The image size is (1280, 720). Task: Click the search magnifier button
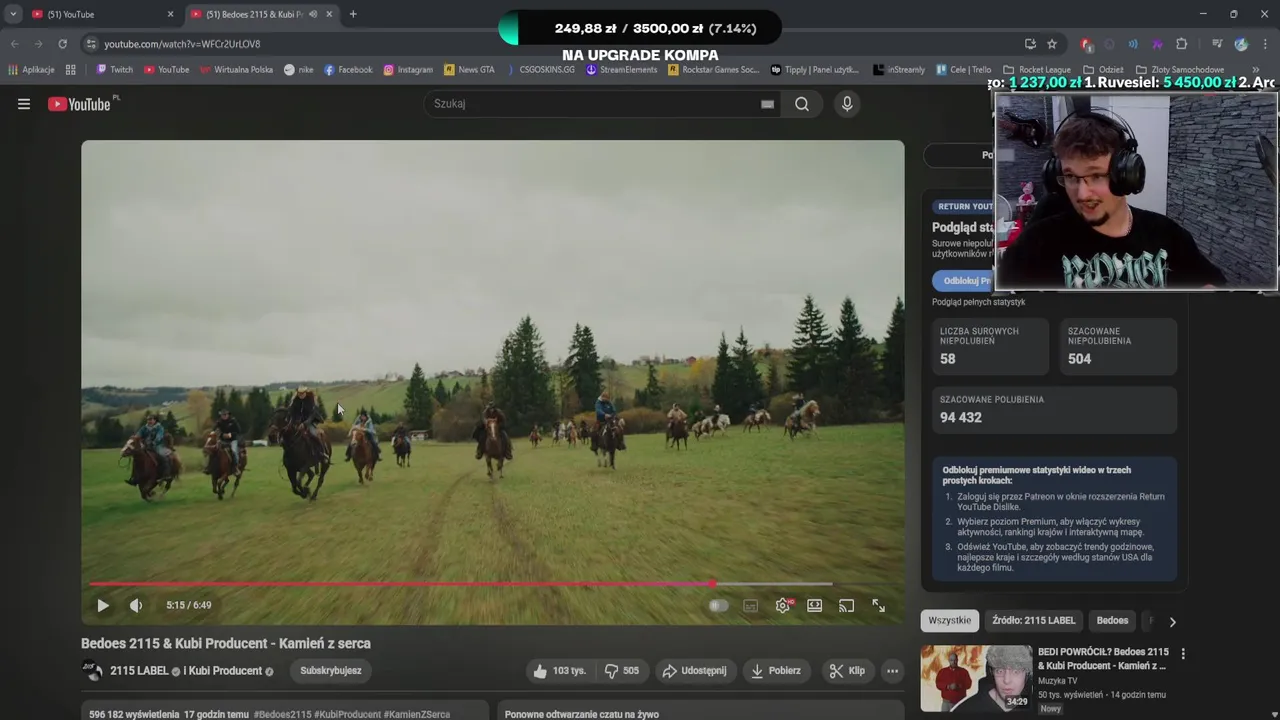[x=802, y=104]
